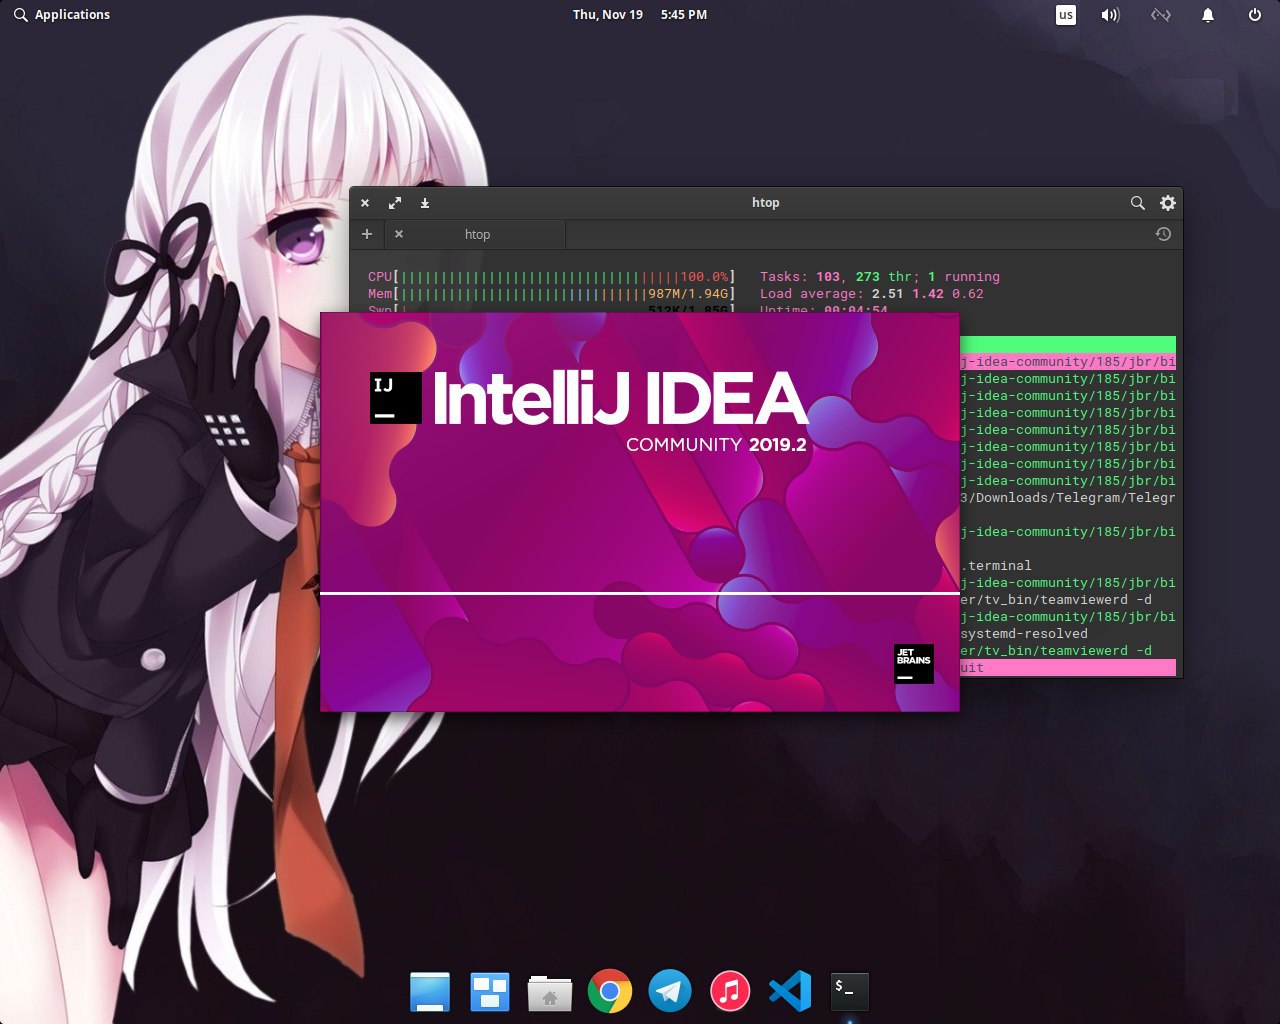This screenshot has height=1024, width=1280.
Task: Open the date and time indicator
Action: 640,15
